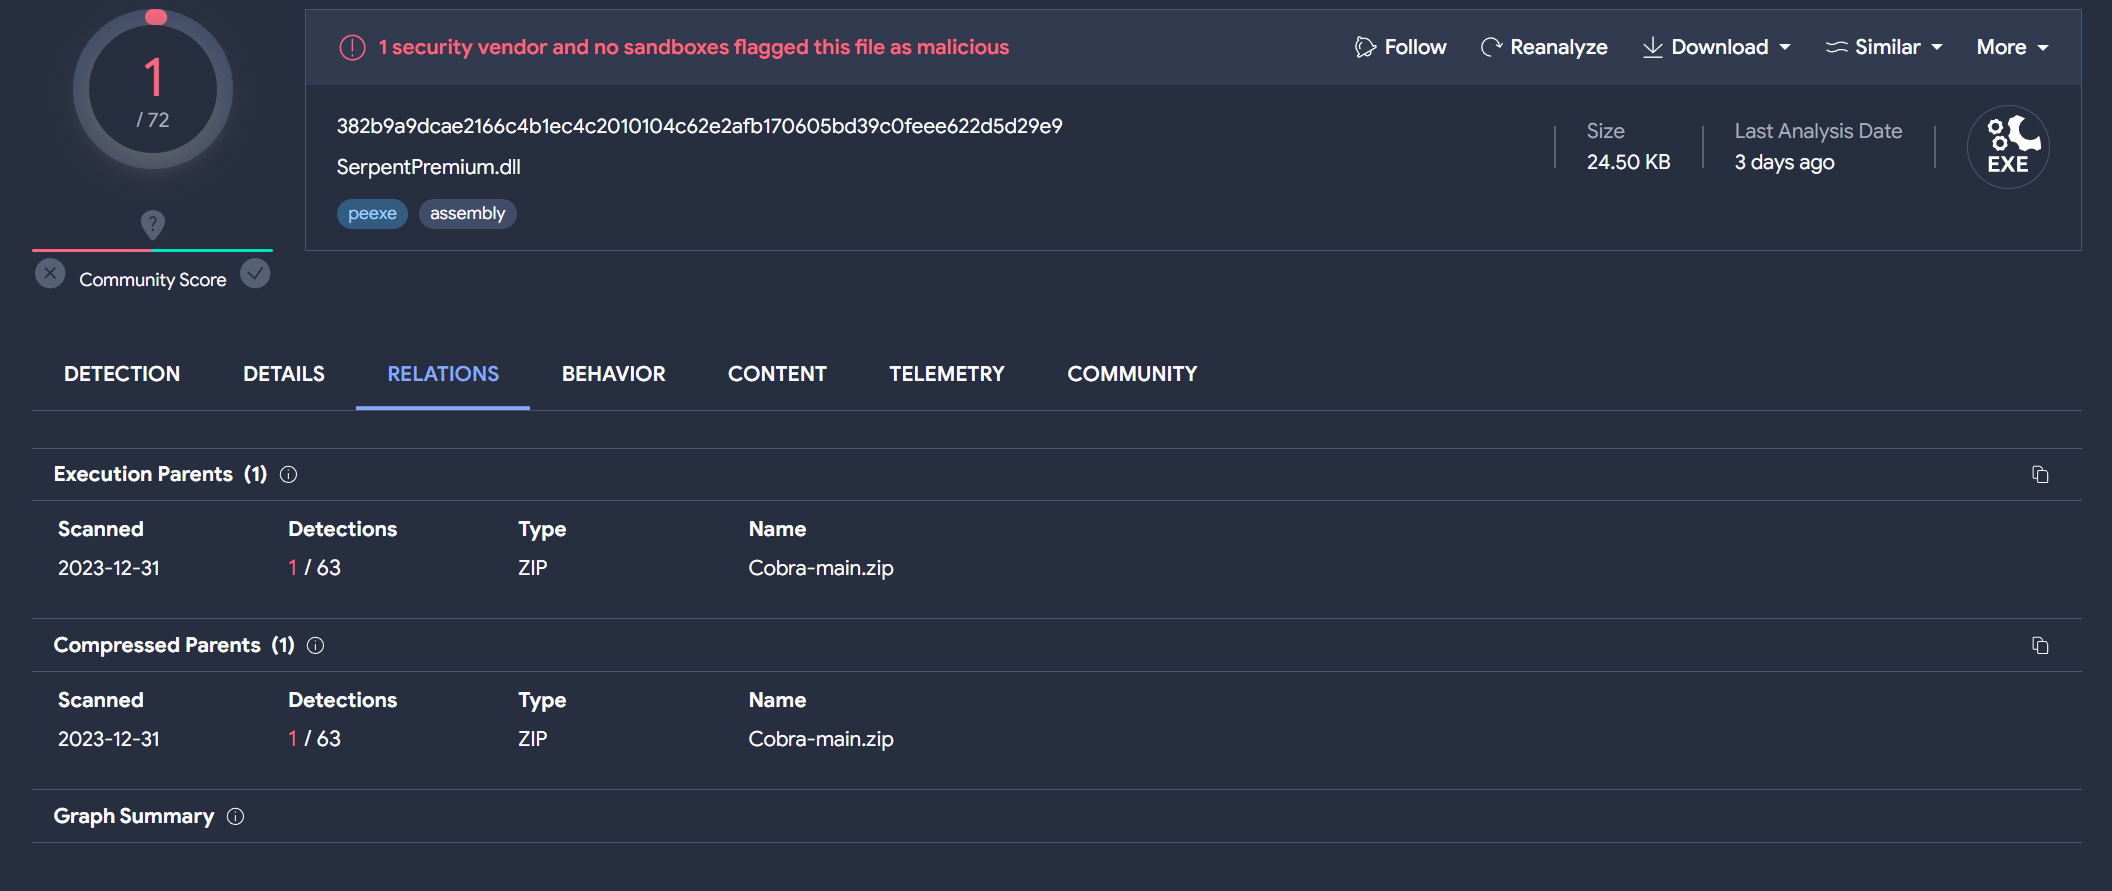The width and height of the screenshot is (2112, 891).
Task: Copy the Compressed Parents table
Action: pos(2040,646)
